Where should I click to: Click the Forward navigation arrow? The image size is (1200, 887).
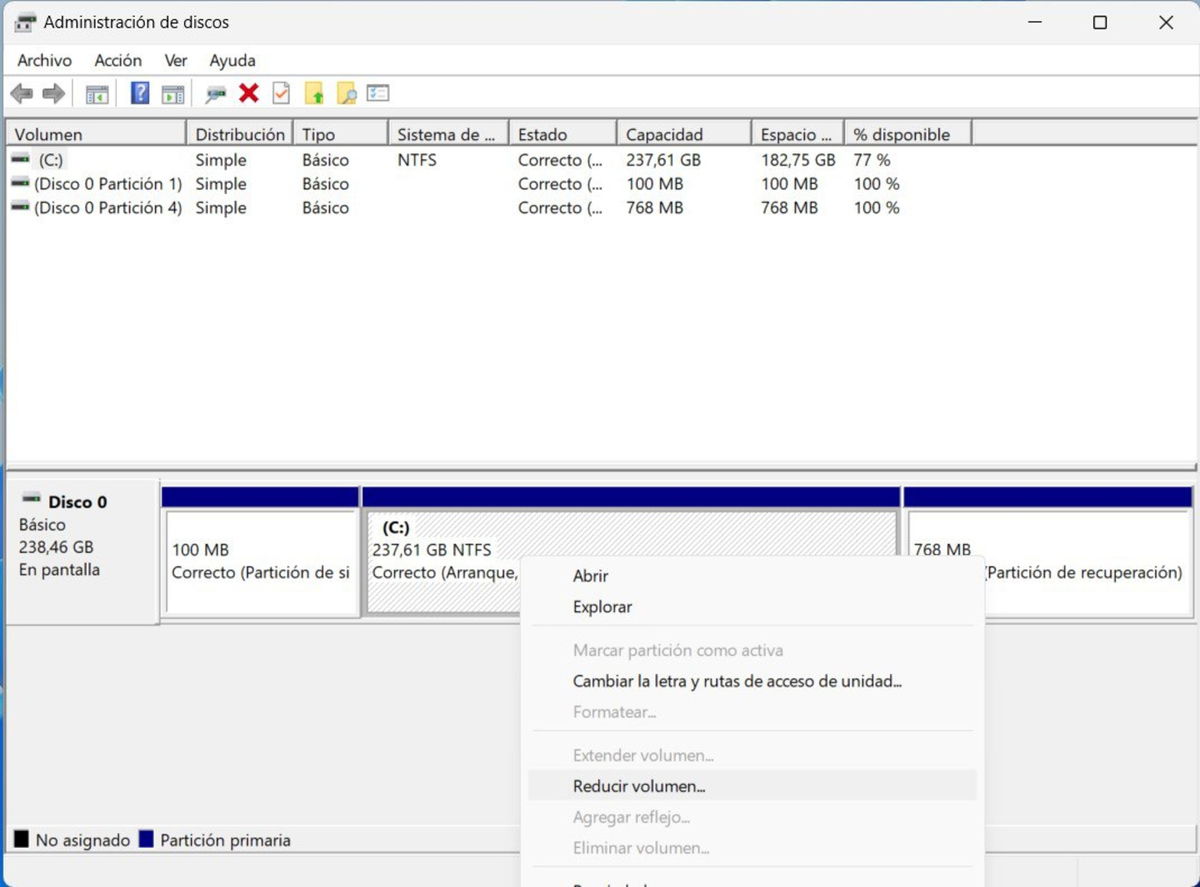point(50,93)
